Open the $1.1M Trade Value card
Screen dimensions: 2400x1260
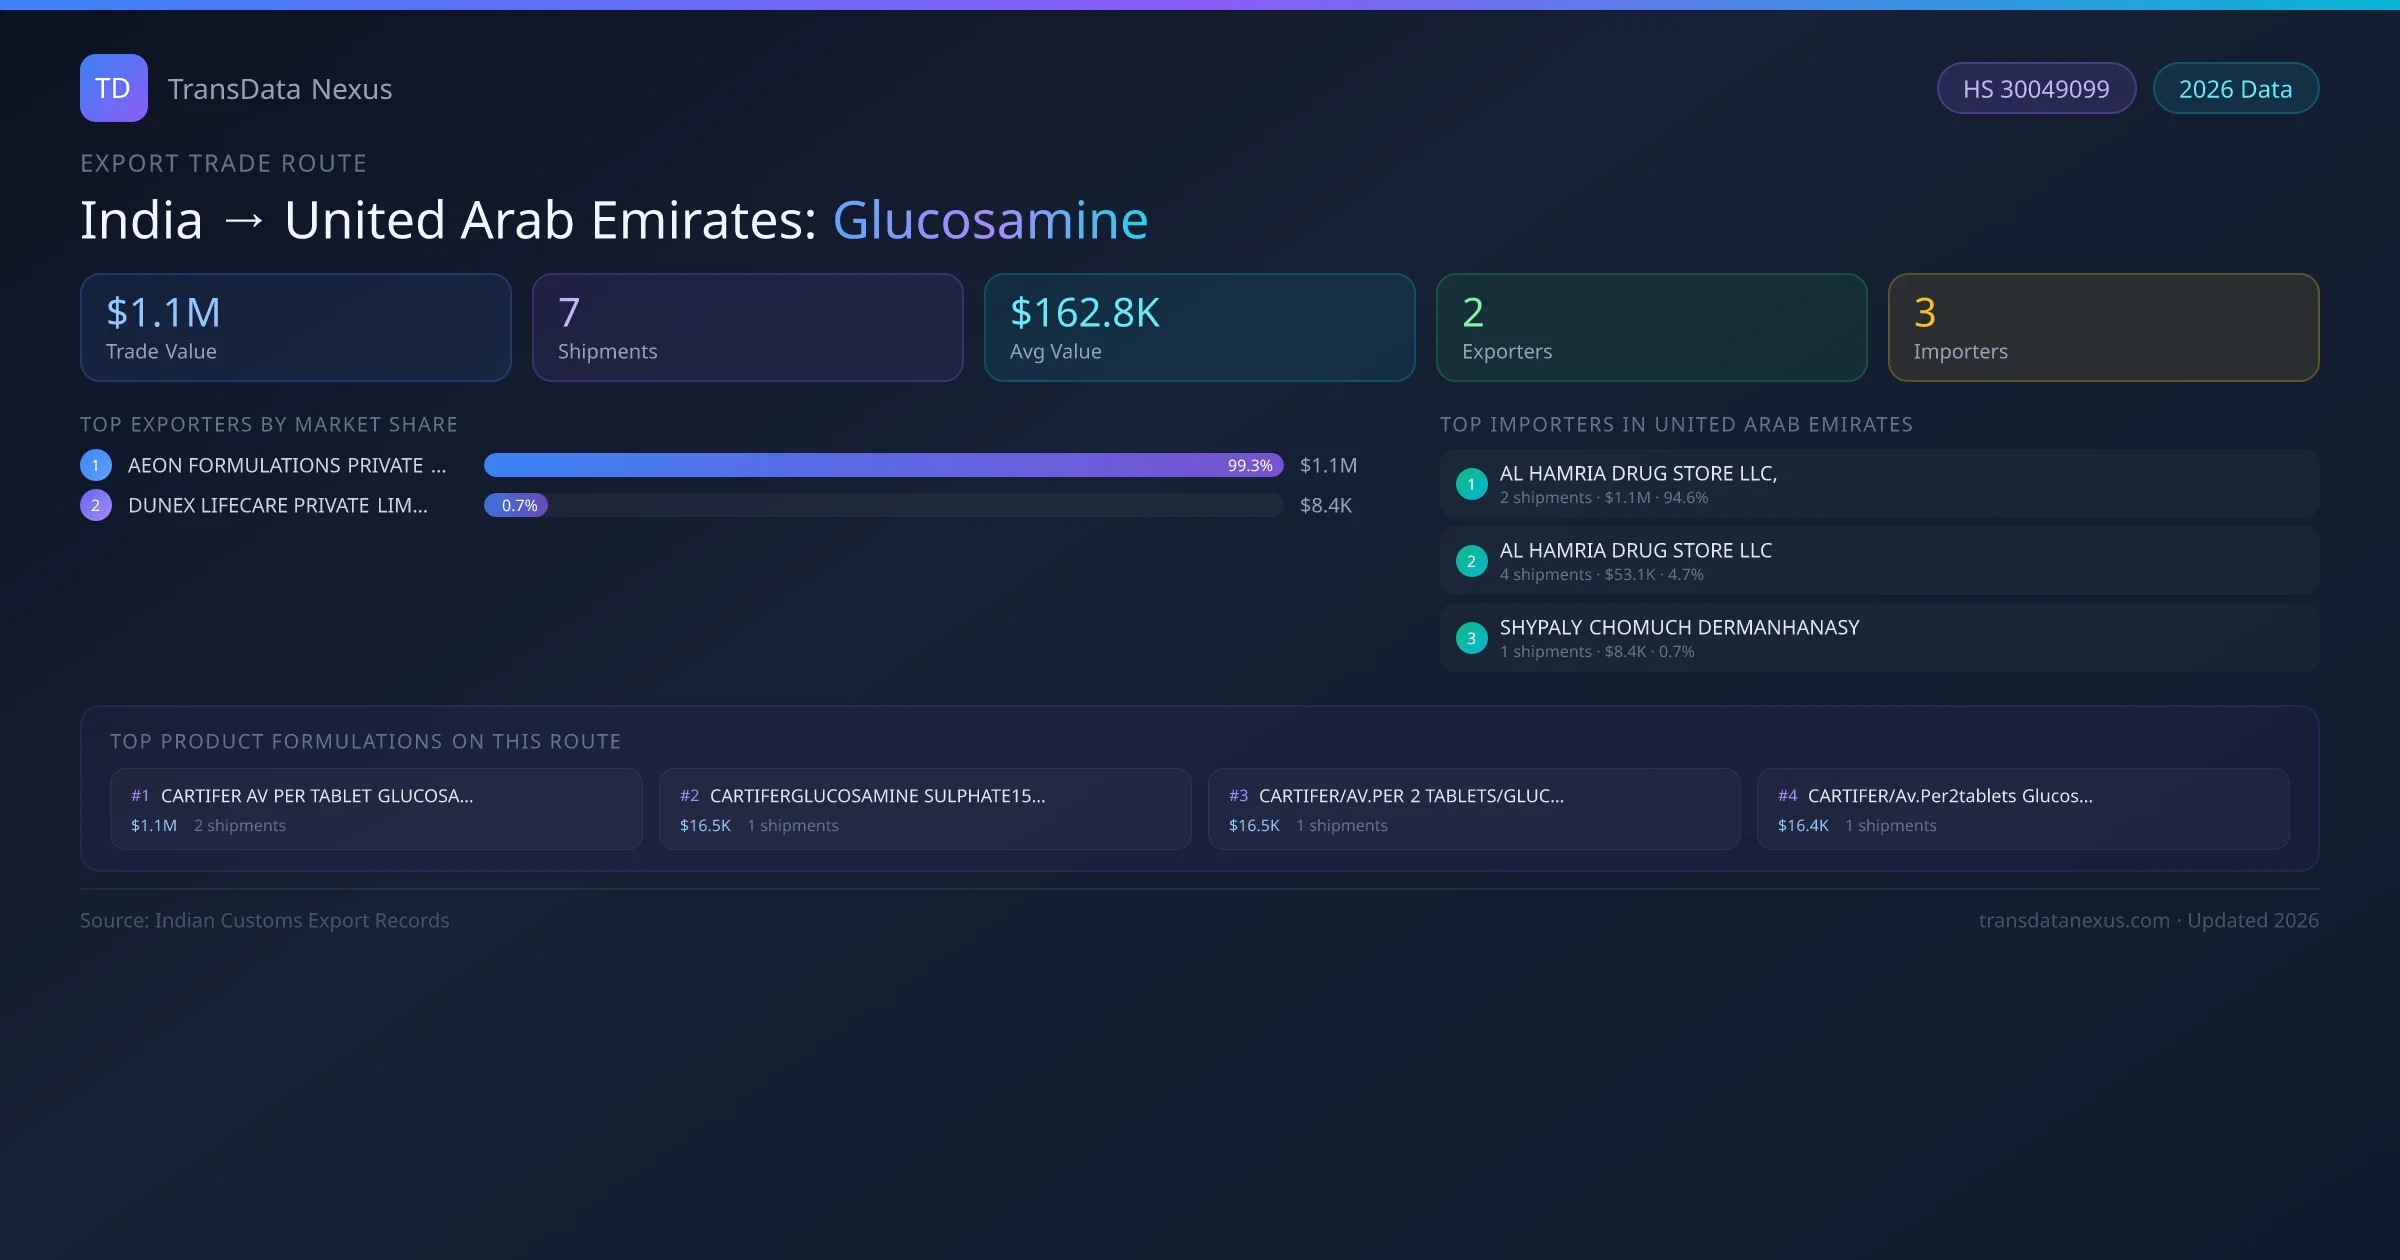tap(295, 327)
